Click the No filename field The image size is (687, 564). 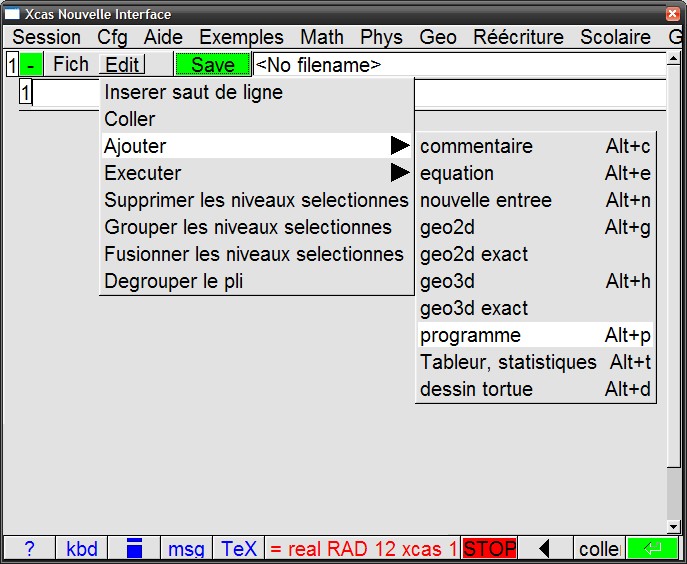tap(459, 65)
